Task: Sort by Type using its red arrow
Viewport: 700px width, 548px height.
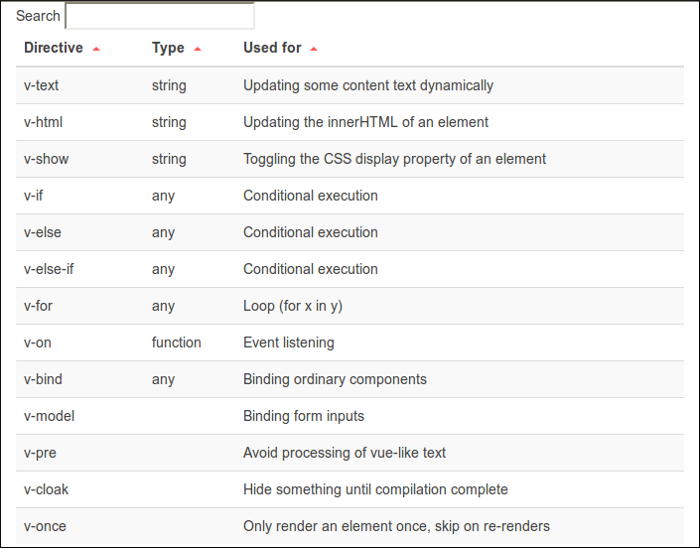Action: [197, 49]
